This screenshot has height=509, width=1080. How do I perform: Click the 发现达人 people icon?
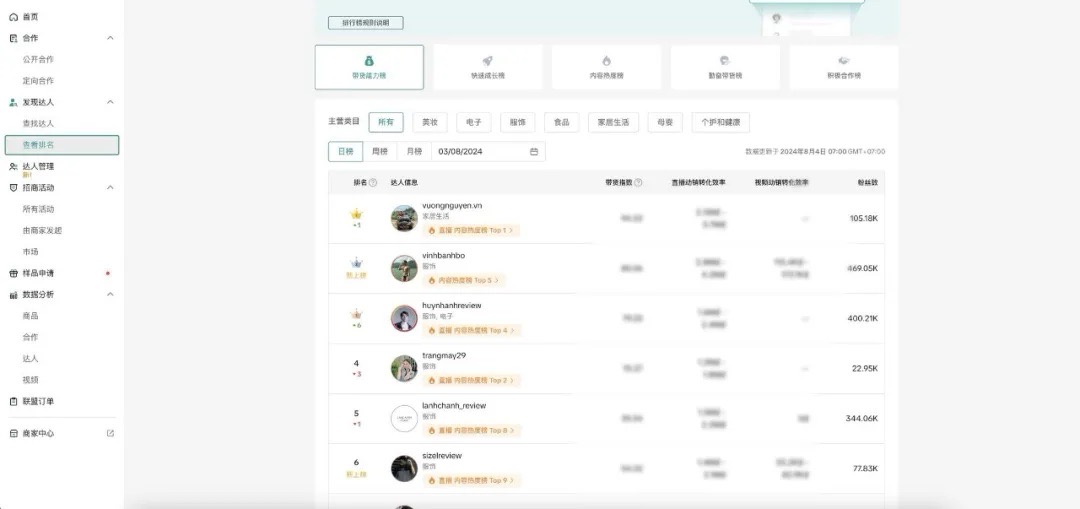click(14, 102)
